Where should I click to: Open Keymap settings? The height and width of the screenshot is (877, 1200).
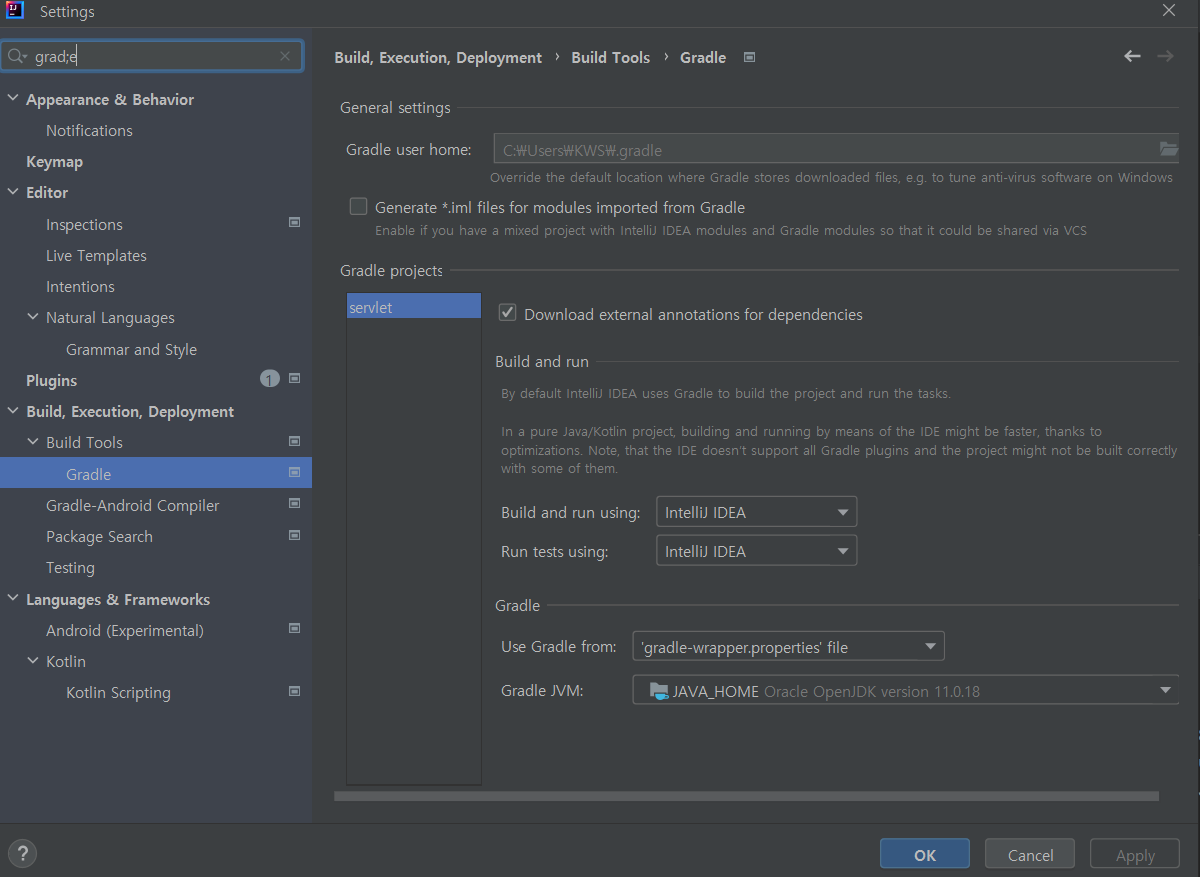pos(54,161)
